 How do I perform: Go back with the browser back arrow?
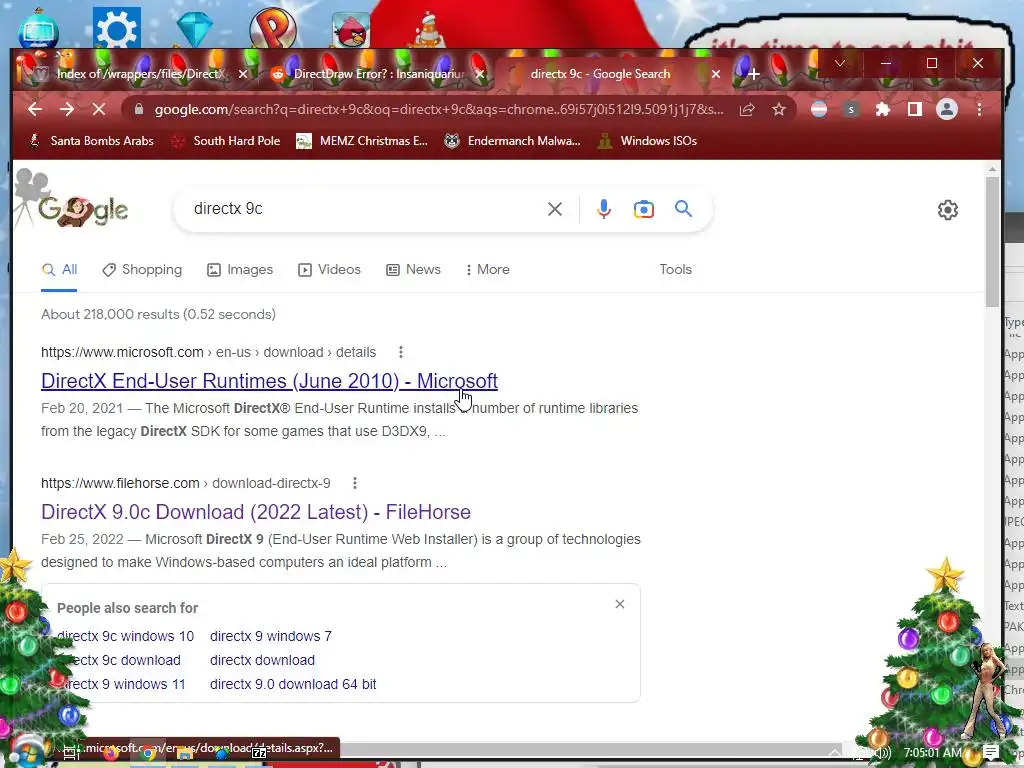pyautogui.click(x=35, y=109)
